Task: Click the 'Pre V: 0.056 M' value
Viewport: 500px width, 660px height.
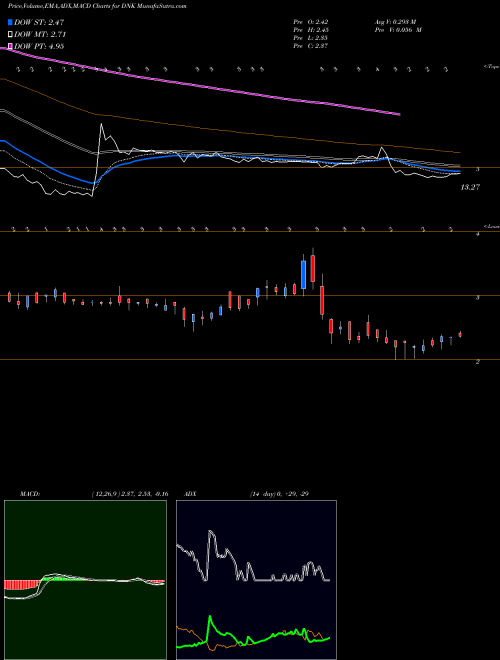Action: point(398,30)
